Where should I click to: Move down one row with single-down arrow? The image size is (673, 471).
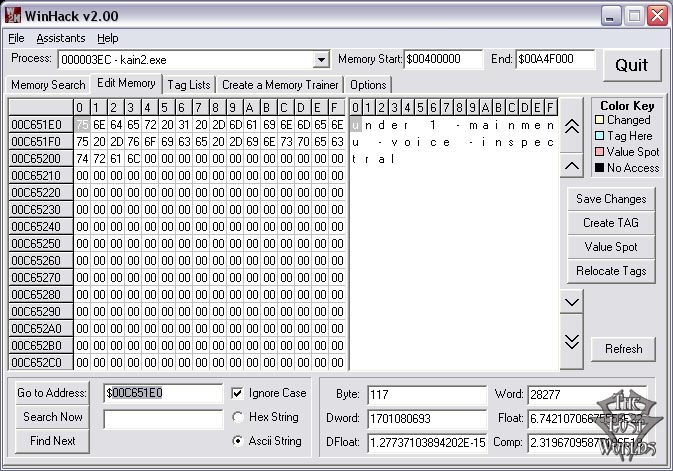tap(572, 302)
